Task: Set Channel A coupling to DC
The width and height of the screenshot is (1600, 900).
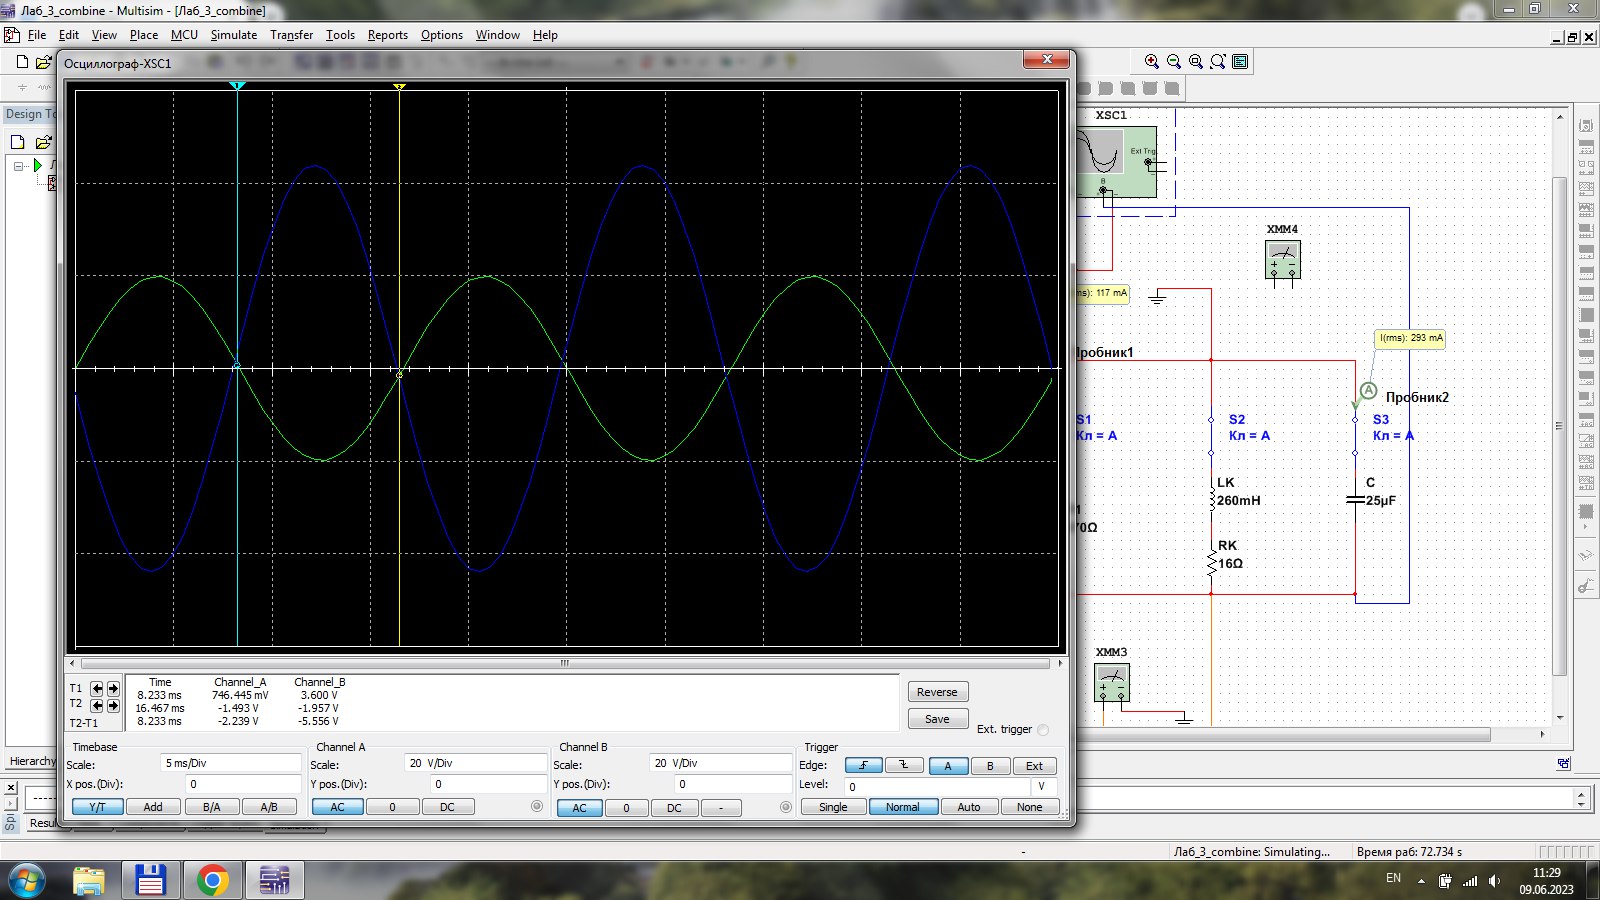Action: (447, 807)
